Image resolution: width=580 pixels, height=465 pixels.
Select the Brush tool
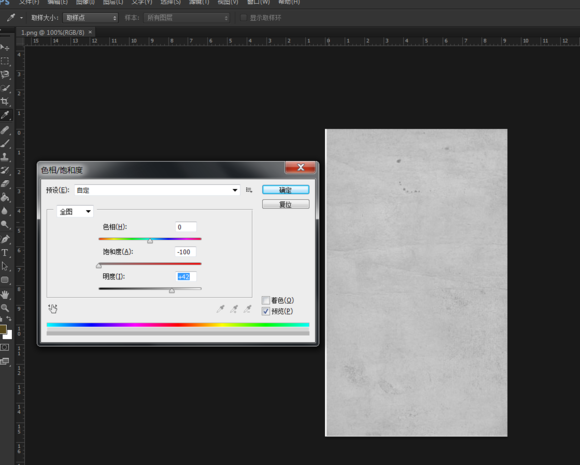(5, 144)
